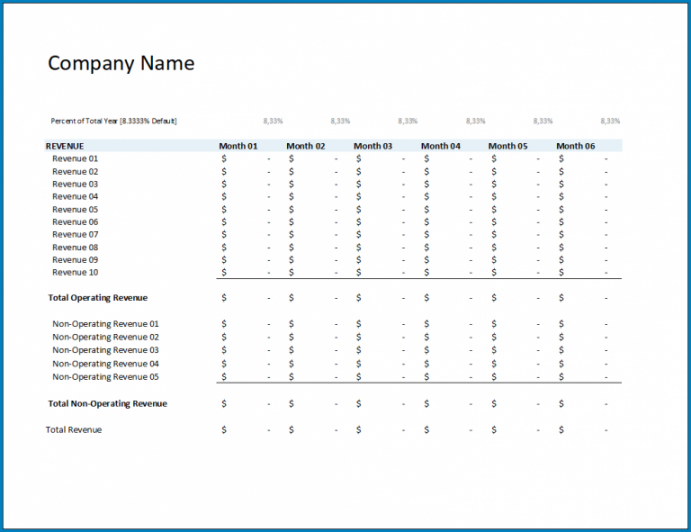This screenshot has width=691, height=532.
Task: Select the Total Revenue row label
Action: [x=74, y=430]
